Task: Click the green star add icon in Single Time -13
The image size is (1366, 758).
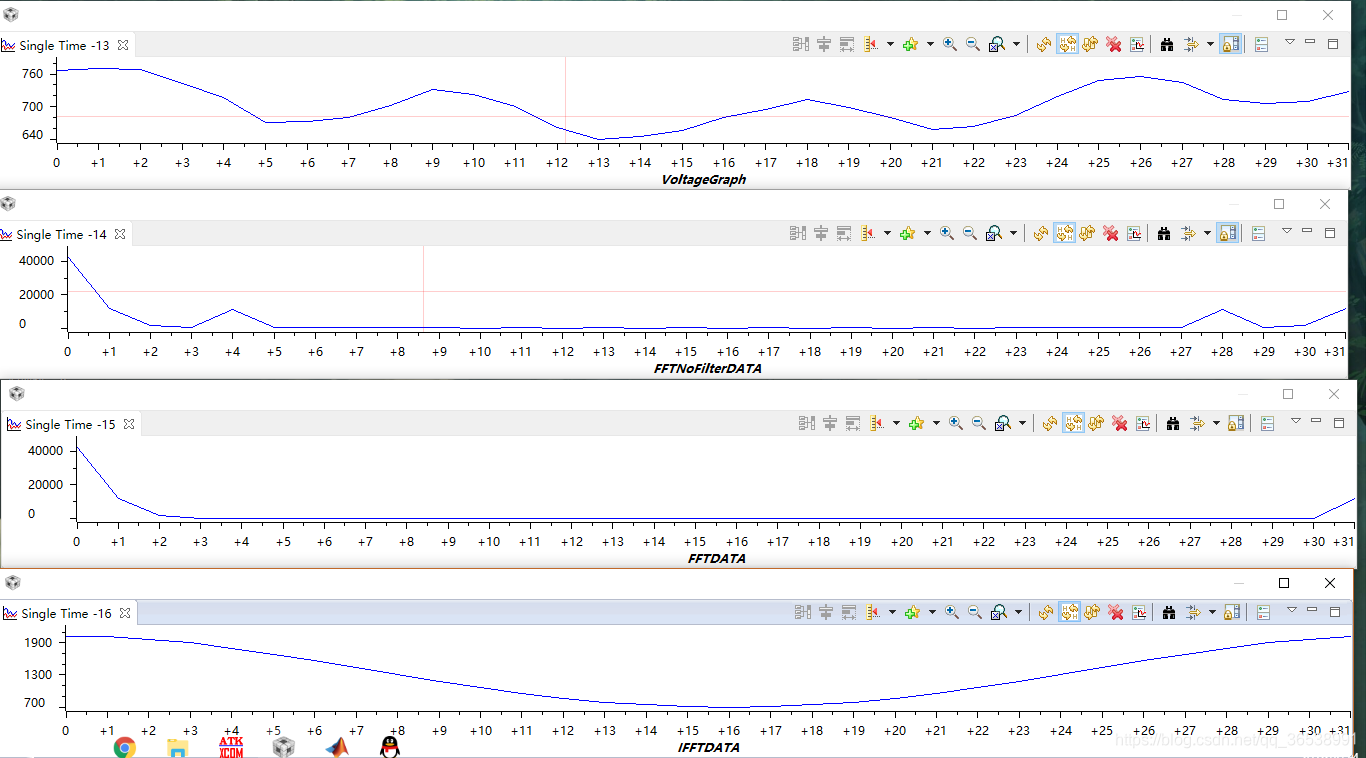Action: 910,45
